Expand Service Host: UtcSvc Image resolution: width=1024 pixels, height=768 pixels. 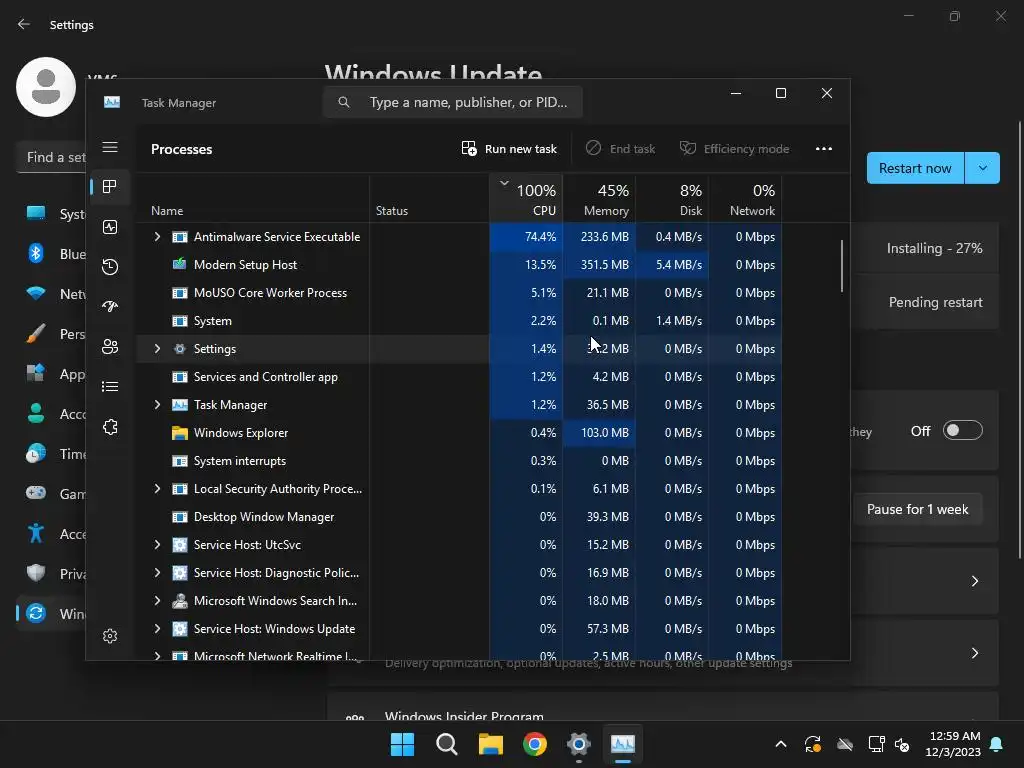point(157,545)
